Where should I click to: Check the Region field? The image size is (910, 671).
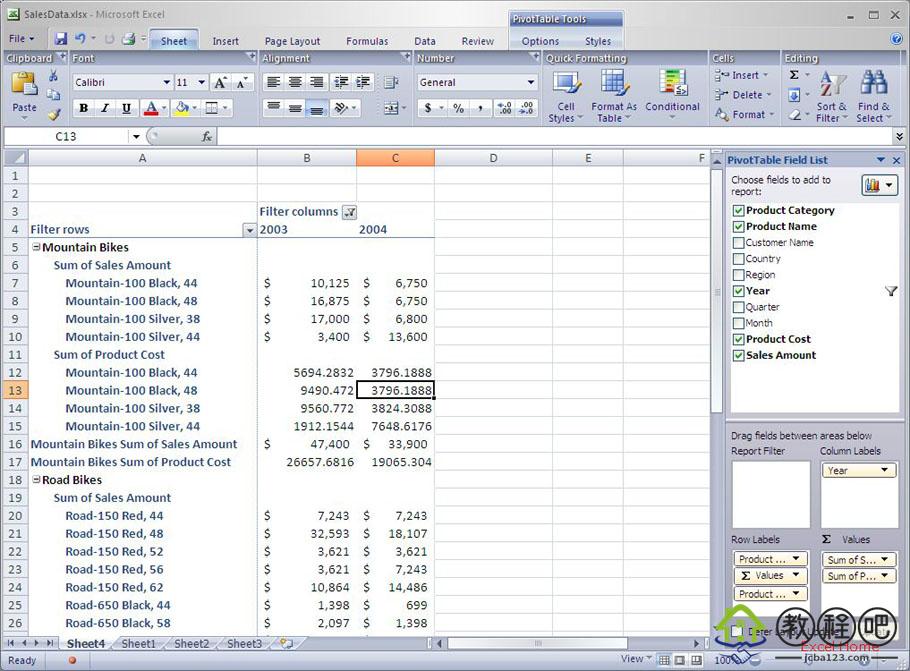point(738,275)
